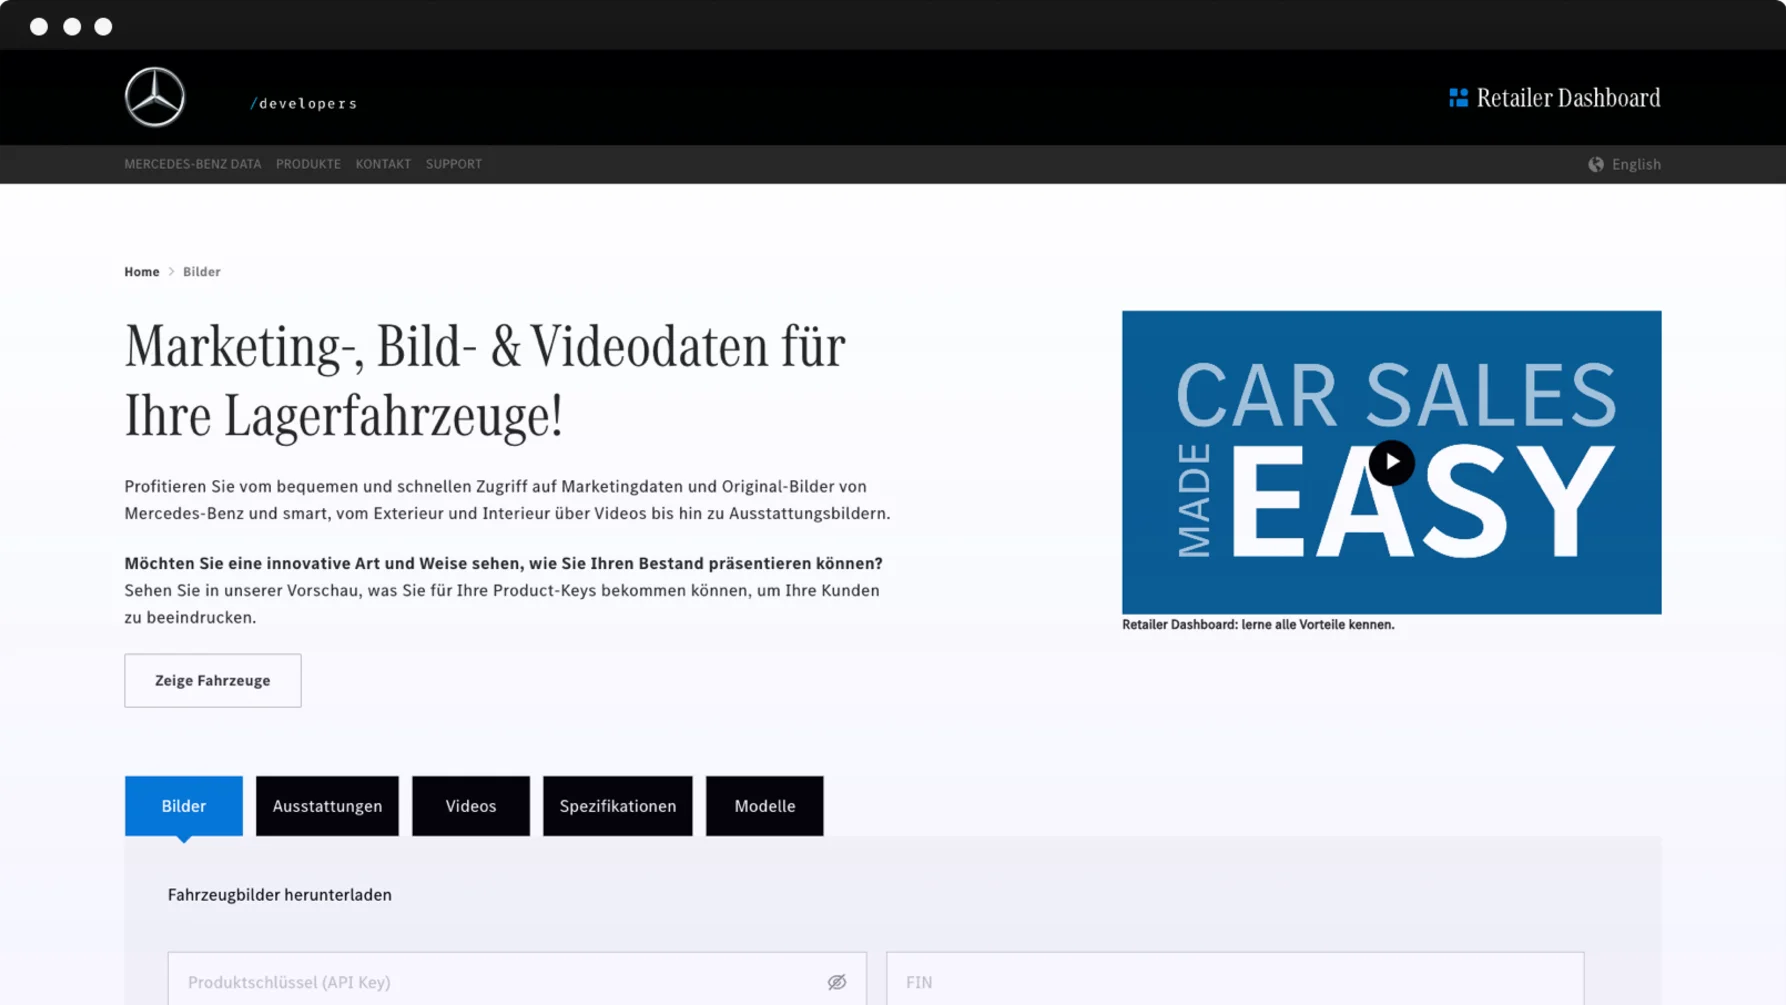Open the SUPPORT menu

tap(454, 164)
